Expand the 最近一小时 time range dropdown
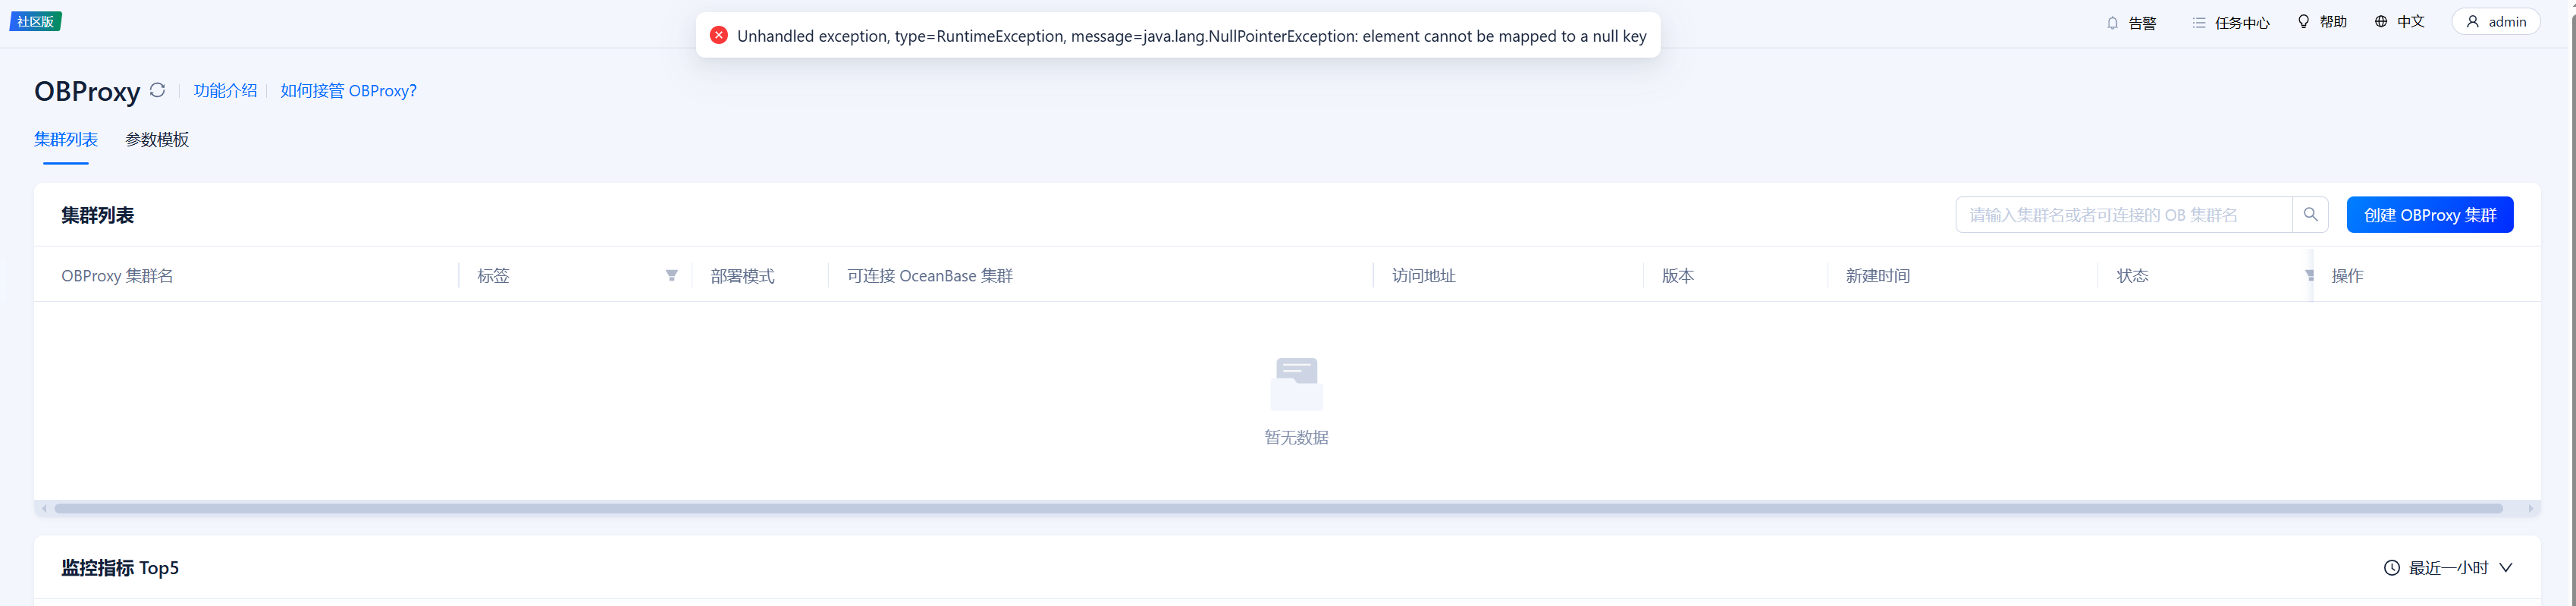Image resolution: width=2576 pixels, height=606 pixels. [x=2448, y=568]
